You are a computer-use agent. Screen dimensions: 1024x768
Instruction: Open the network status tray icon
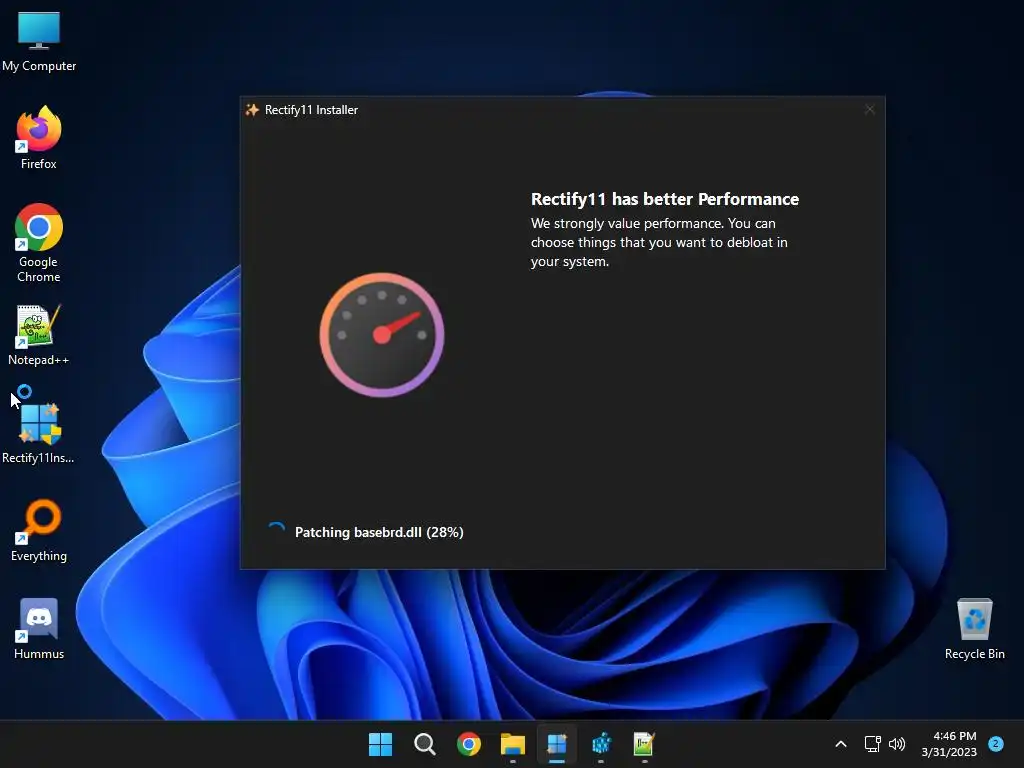click(x=872, y=744)
